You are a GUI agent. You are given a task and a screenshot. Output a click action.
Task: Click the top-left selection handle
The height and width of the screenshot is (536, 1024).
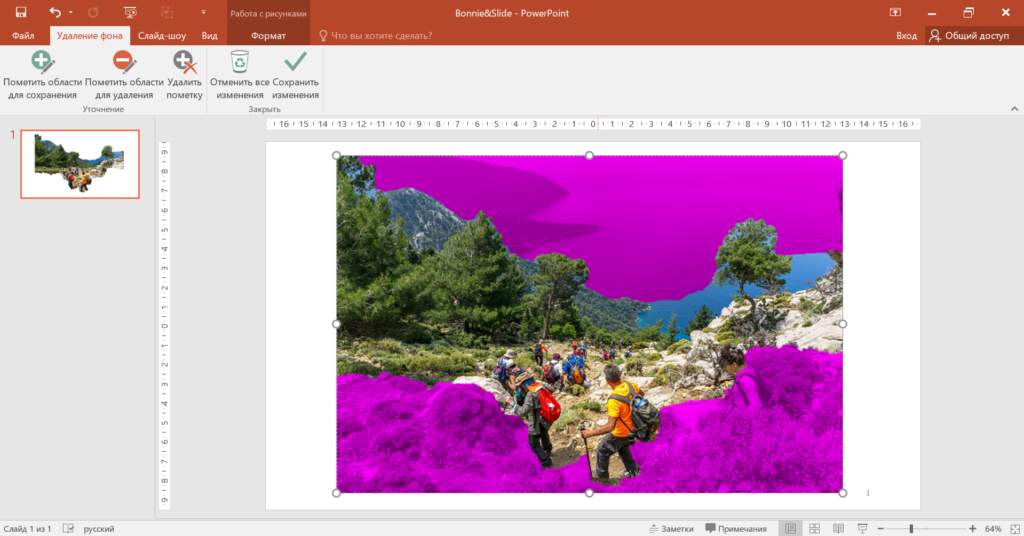point(336,155)
